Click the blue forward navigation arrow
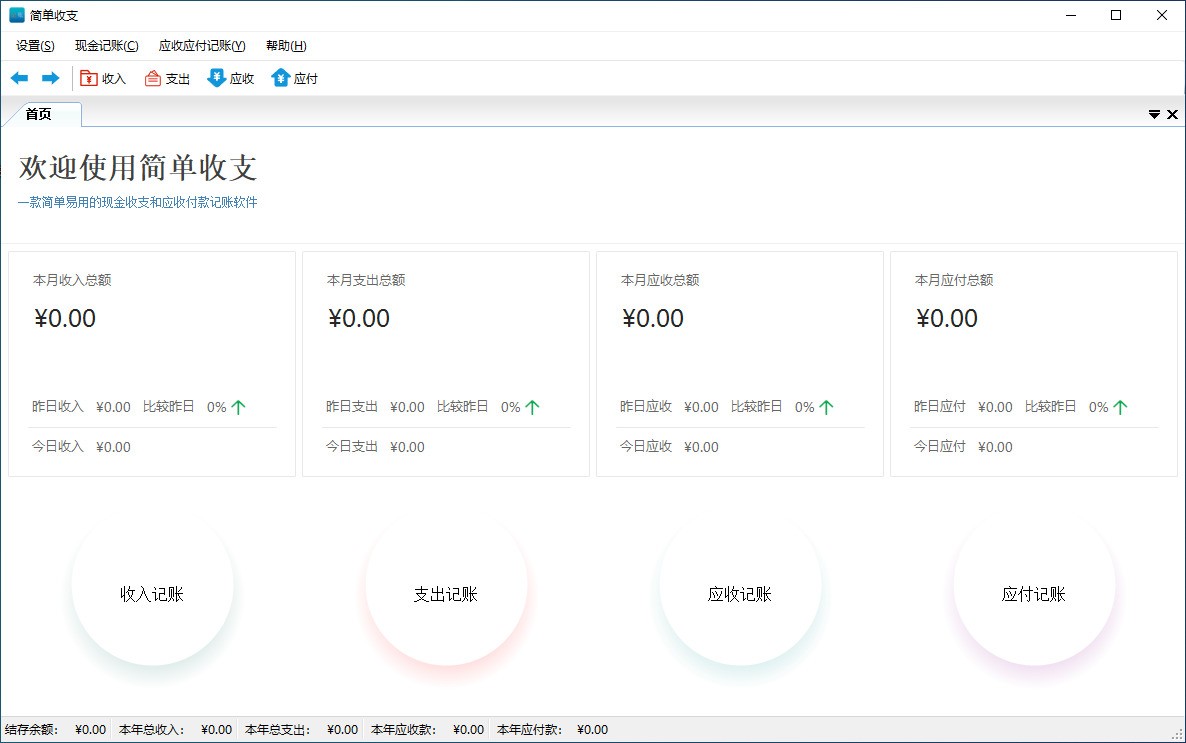Image resolution: width=1186 pixels, height=743 pixels. (x=51, y=77)
